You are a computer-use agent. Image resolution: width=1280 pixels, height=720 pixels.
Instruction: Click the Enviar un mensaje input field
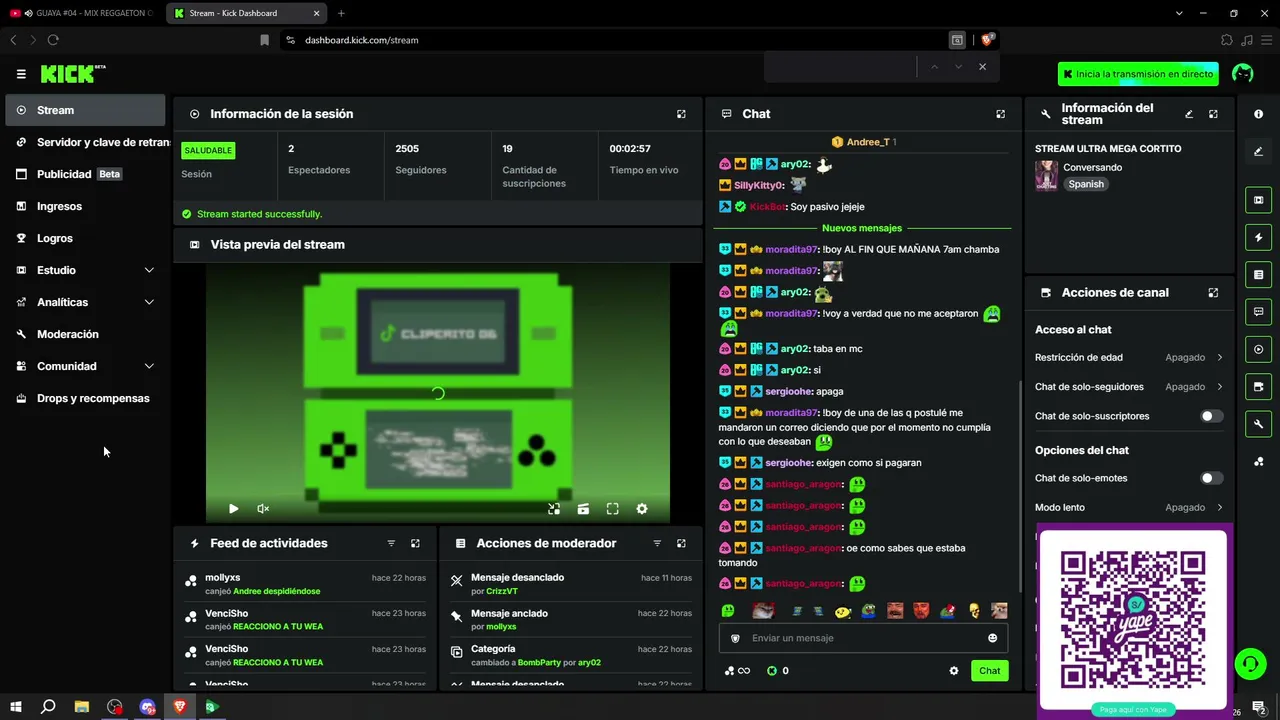863,638
